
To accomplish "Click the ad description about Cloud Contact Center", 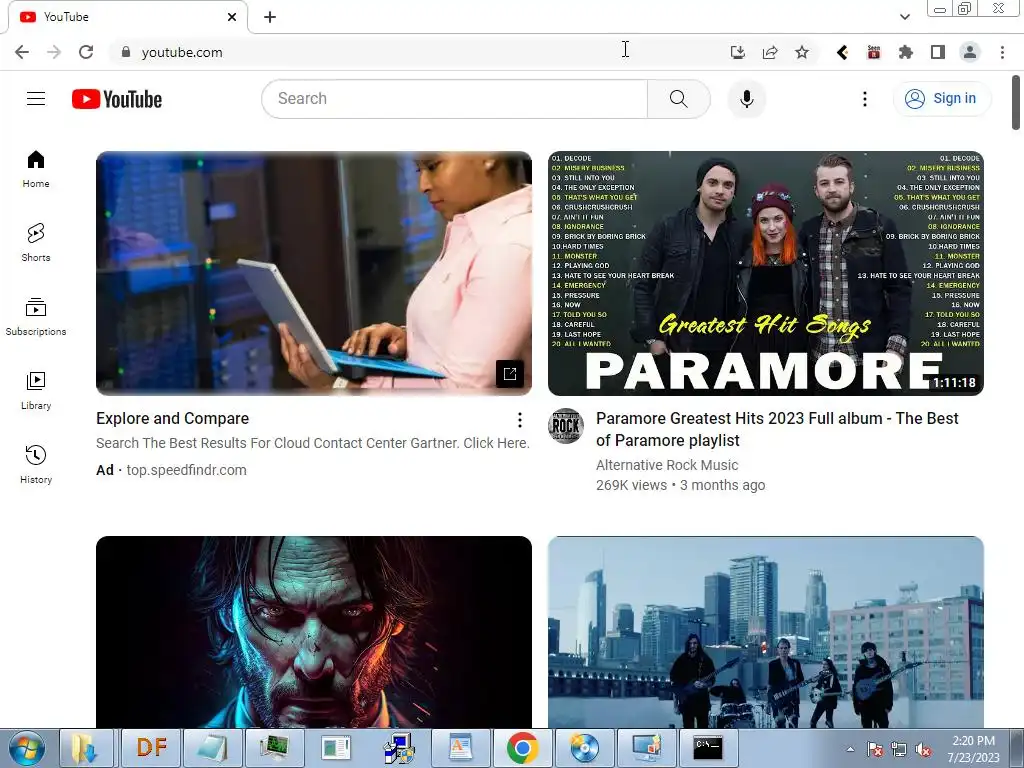I will click(x=313, y=443).
